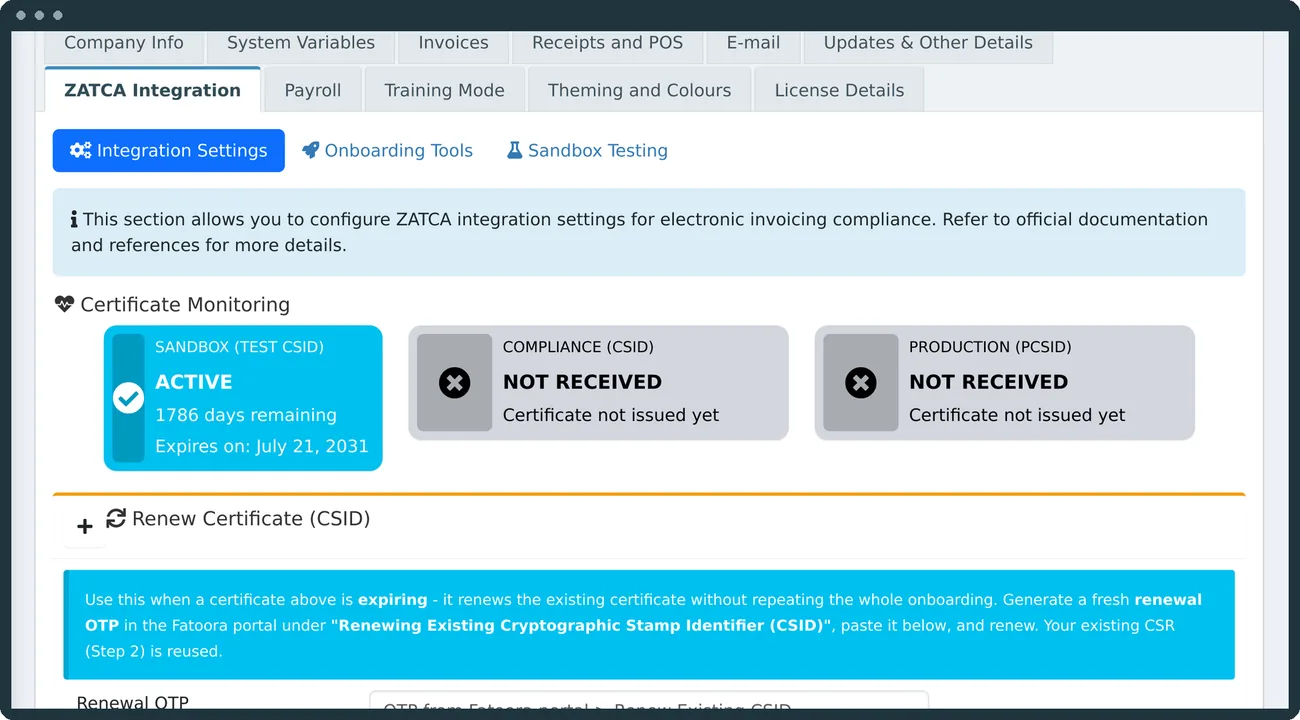Click the Renew Certificate (CSID) heading
The width and height of the screenshot is (1300, 720).
tap(251, 518)
